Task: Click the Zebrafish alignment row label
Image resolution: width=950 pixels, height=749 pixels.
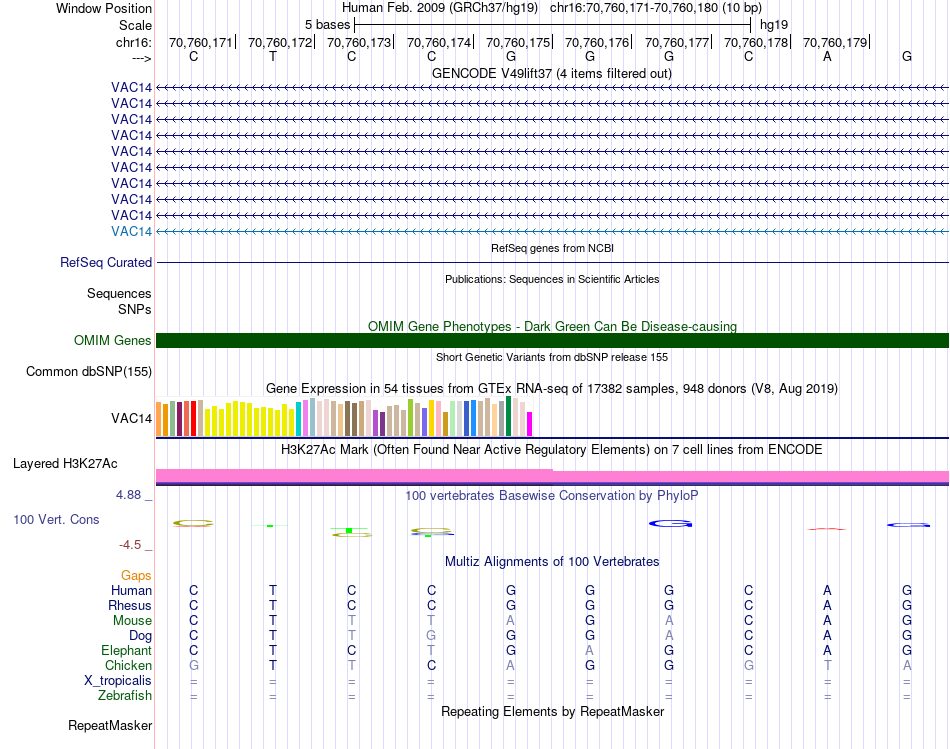Action: point(125,695)
